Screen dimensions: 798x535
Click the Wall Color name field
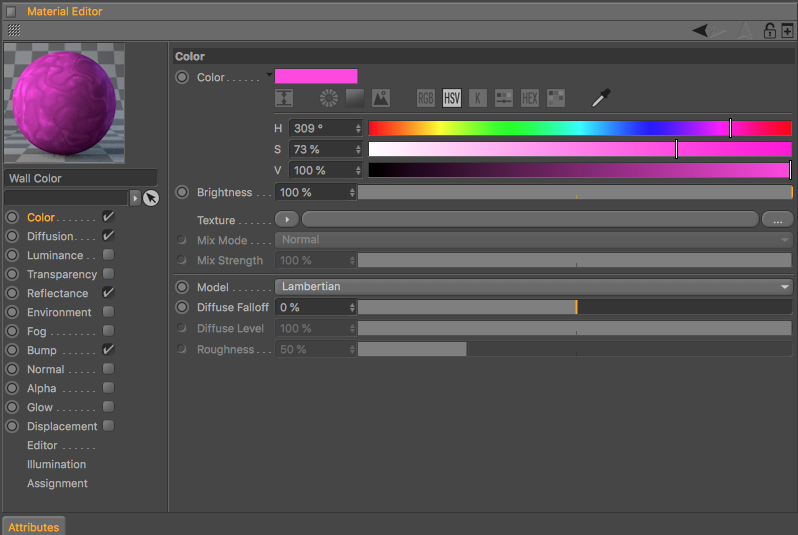[x=80, y=178]
